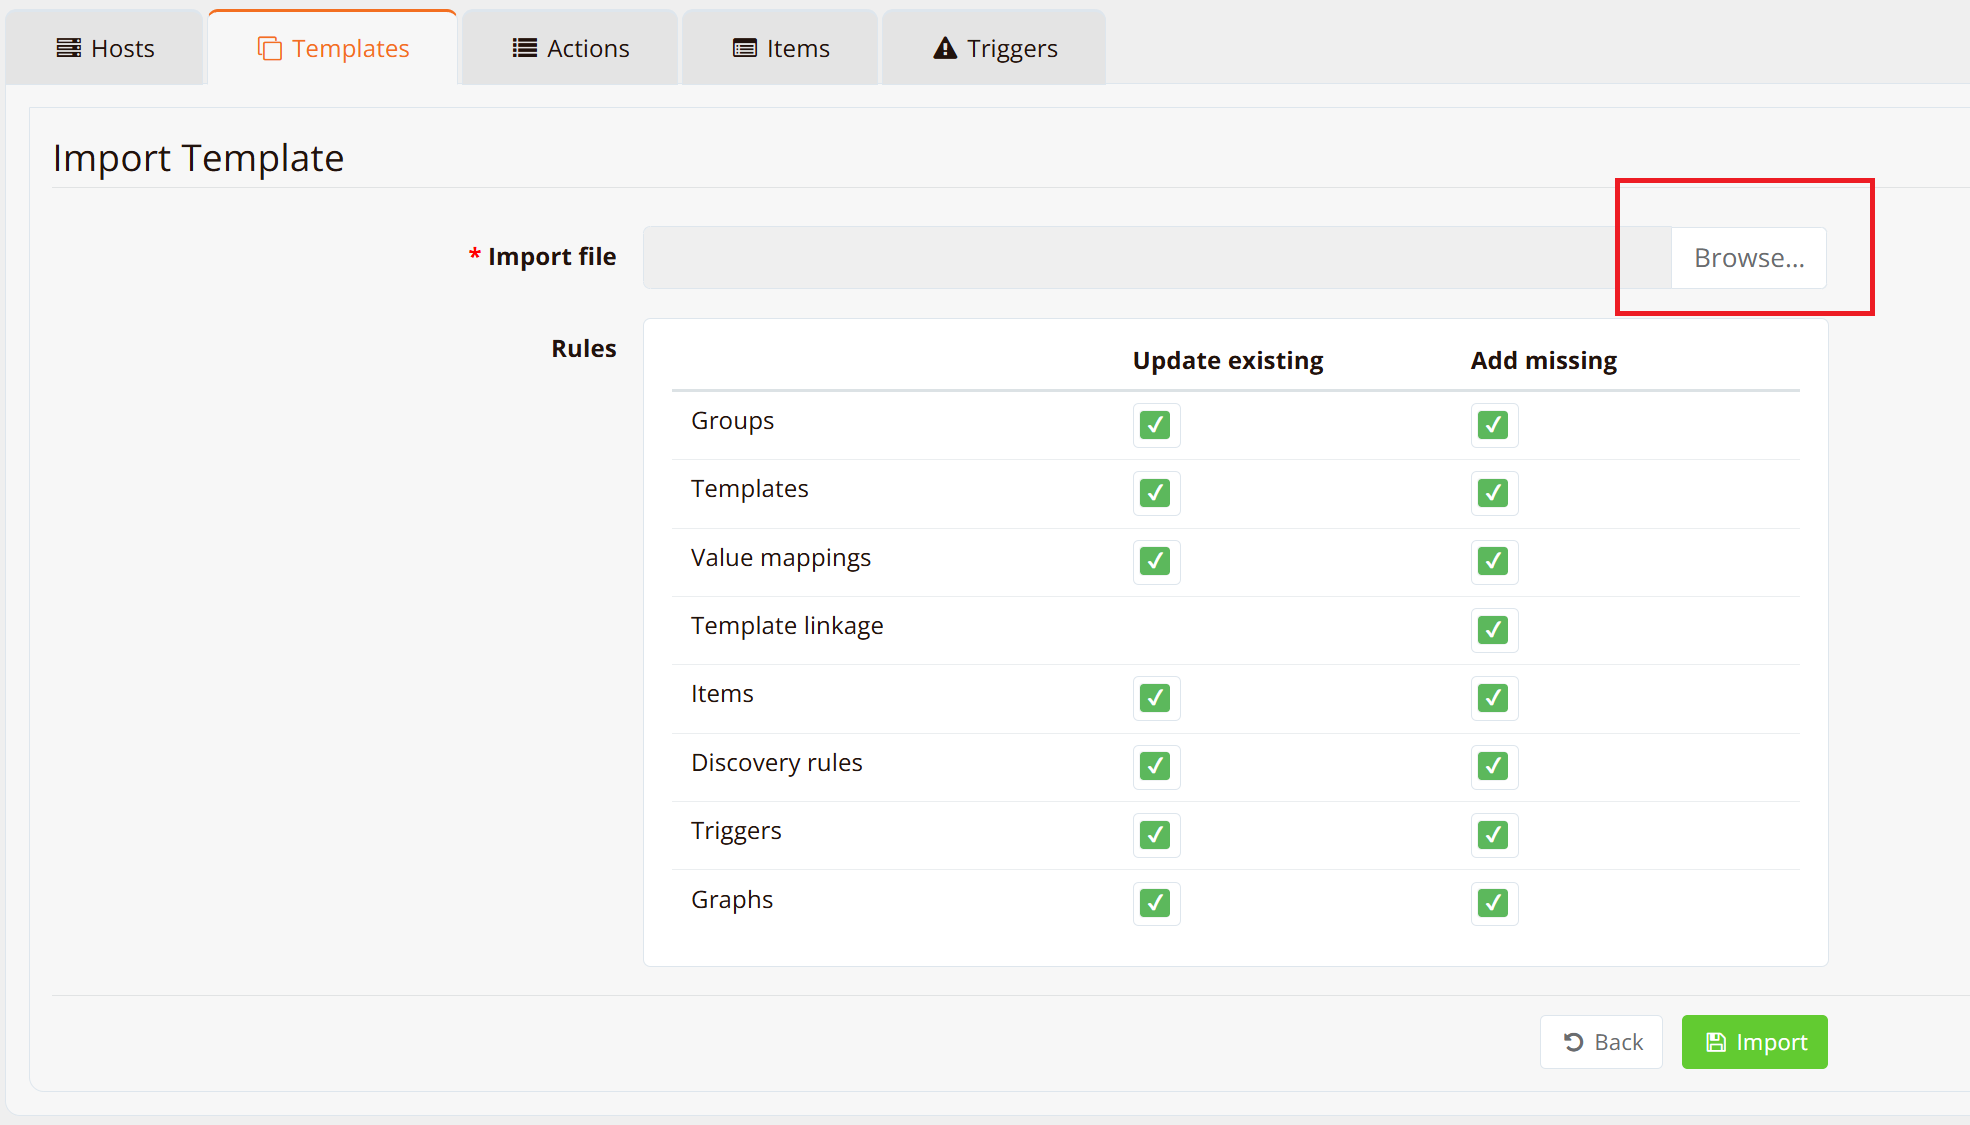This screenshot has width=1970, height=1125.
Task: Click the Update existing column header
Action: (1228, 360)
